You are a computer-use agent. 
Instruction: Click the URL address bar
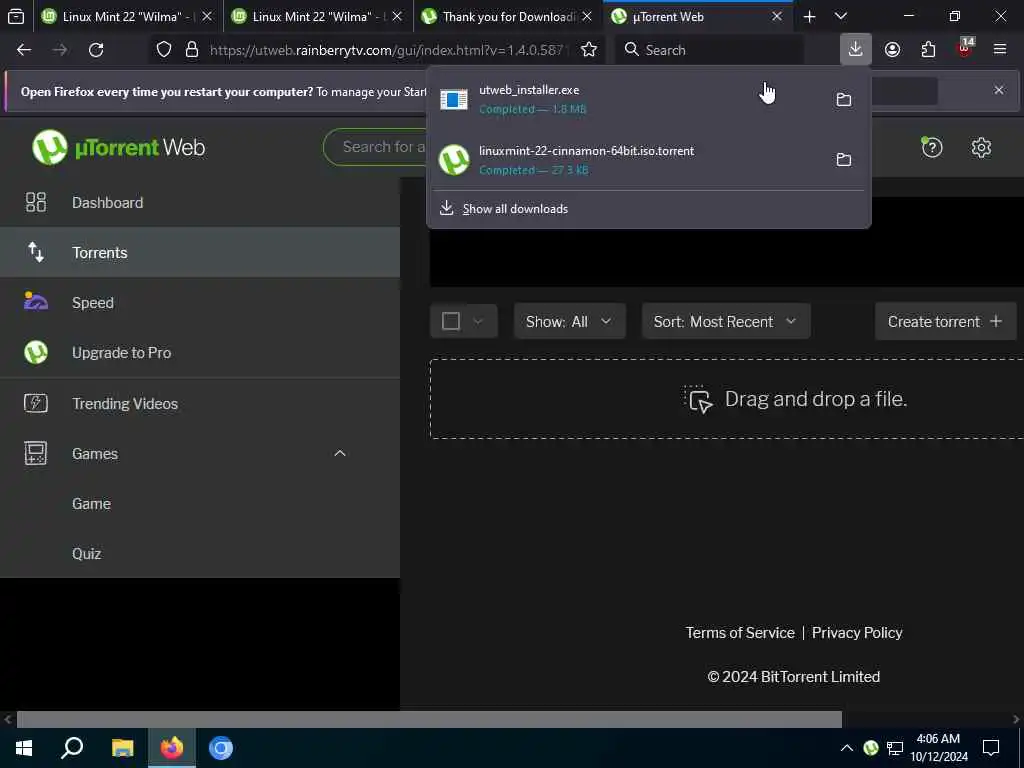(389, 50)
